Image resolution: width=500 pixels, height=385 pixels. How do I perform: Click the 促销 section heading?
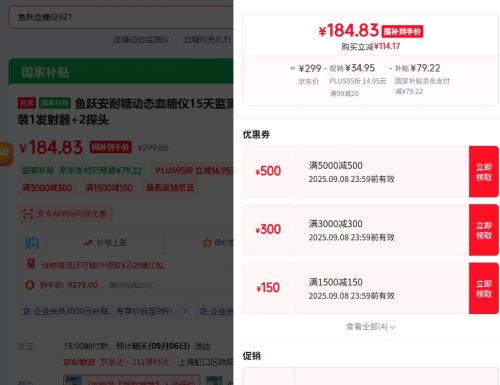(x=252, y=356)
